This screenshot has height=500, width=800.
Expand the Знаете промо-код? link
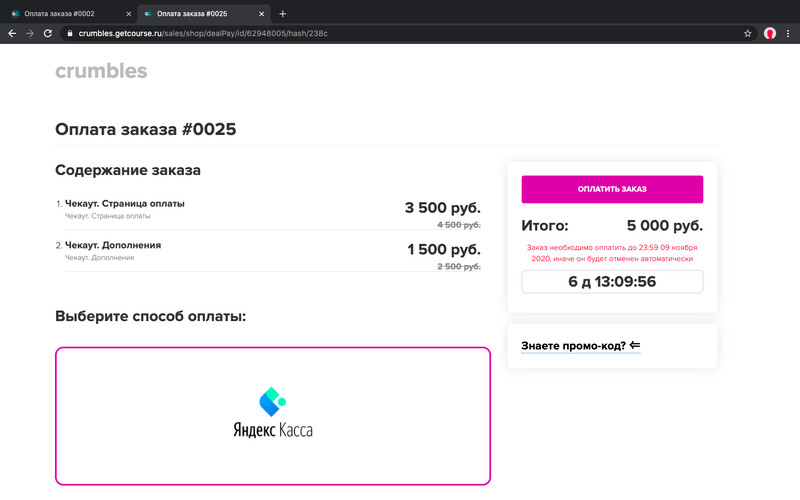[580, 346]
